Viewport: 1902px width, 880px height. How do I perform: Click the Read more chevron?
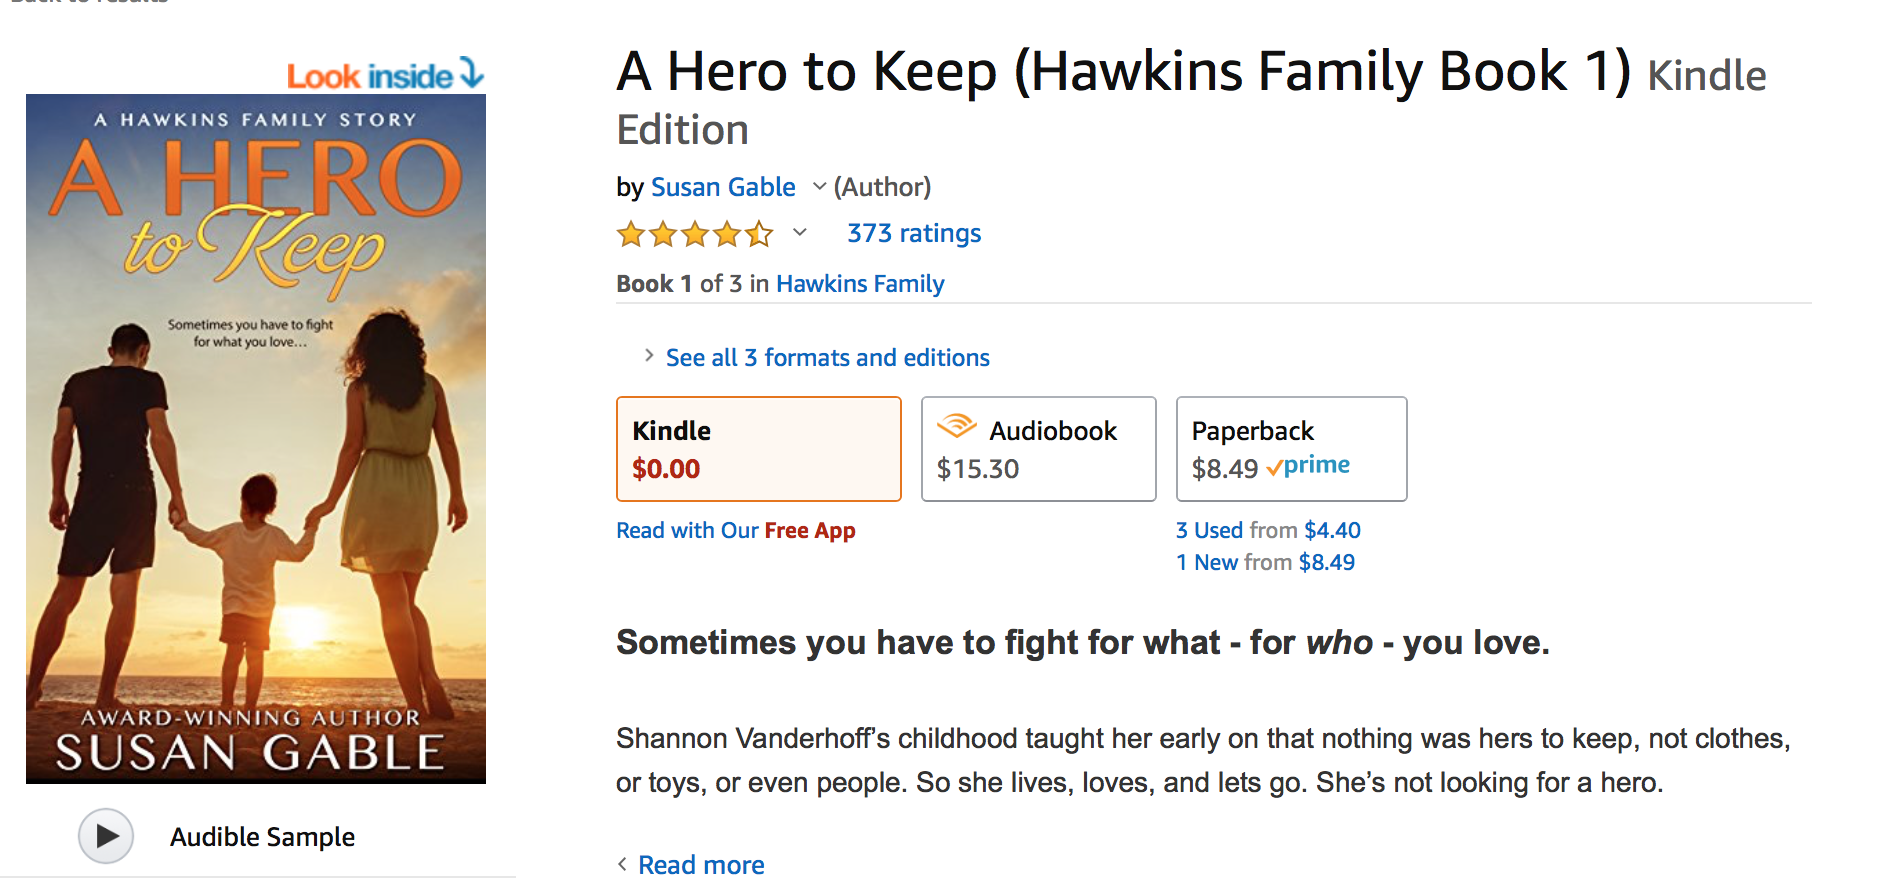(x=622, y=864)
